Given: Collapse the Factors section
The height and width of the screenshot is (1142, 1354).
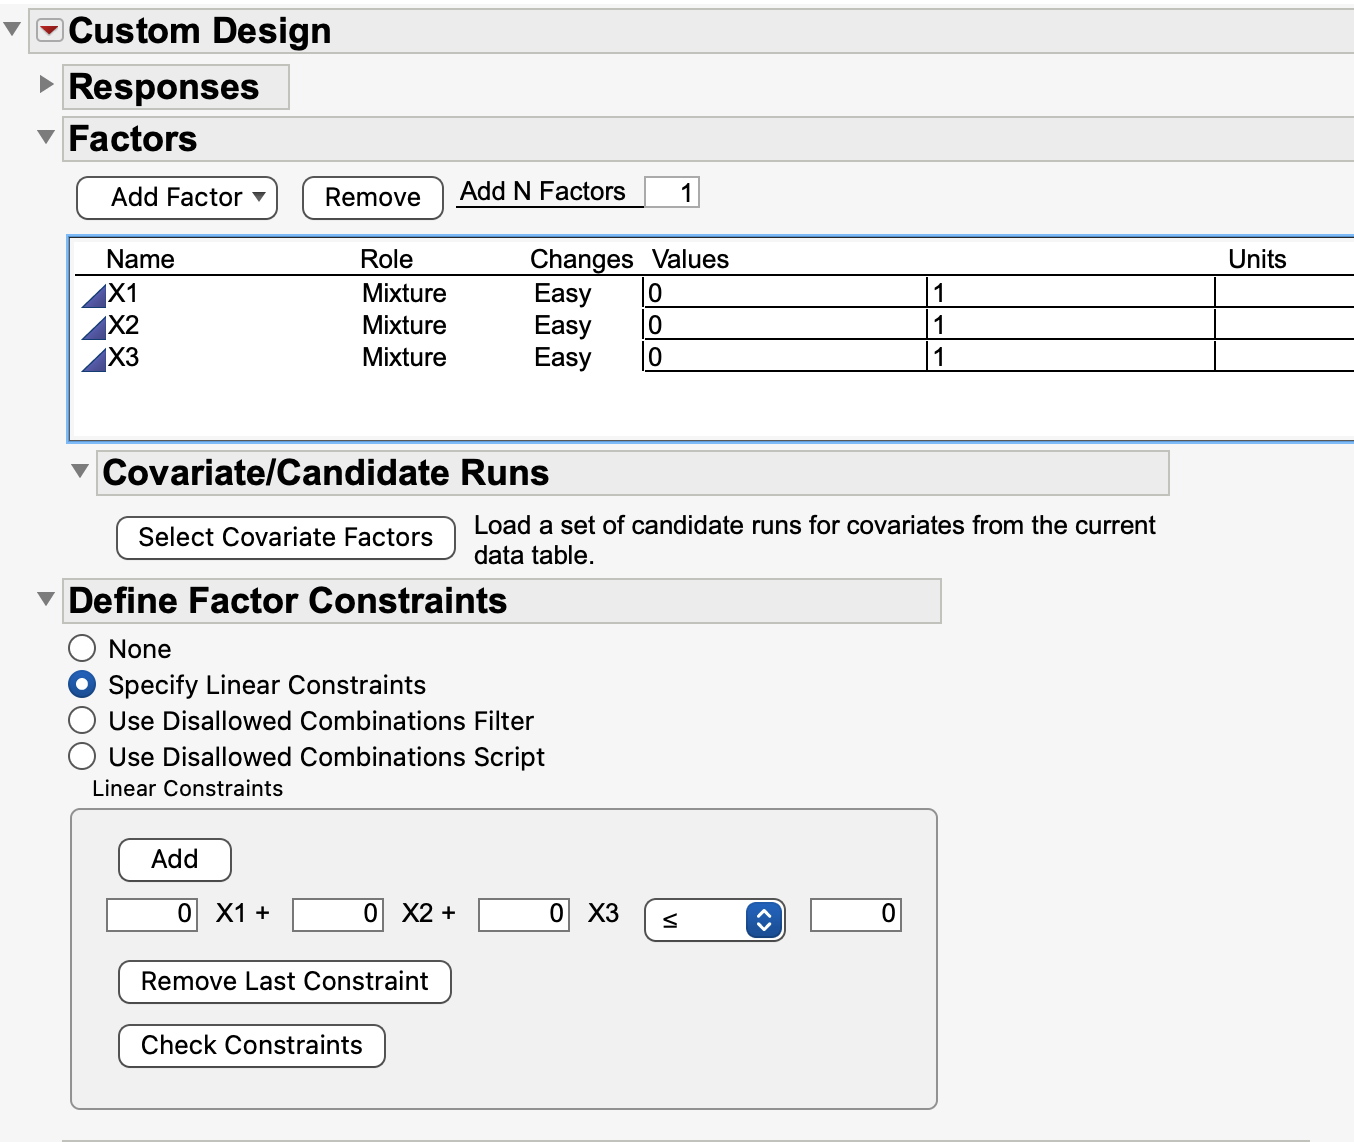Looking at the screenshot, I should (x=46, y=137).
